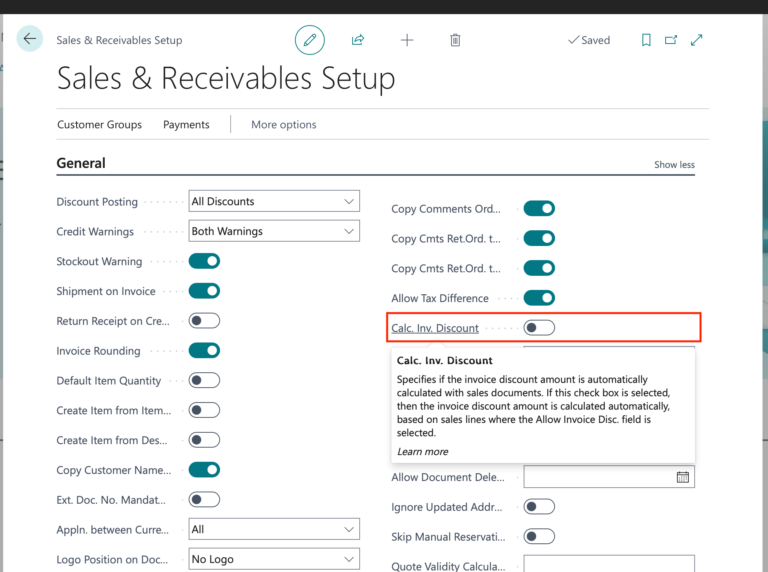Open the Payments menu
Screen dimensions: 768x572
click(x=186, y=125)
